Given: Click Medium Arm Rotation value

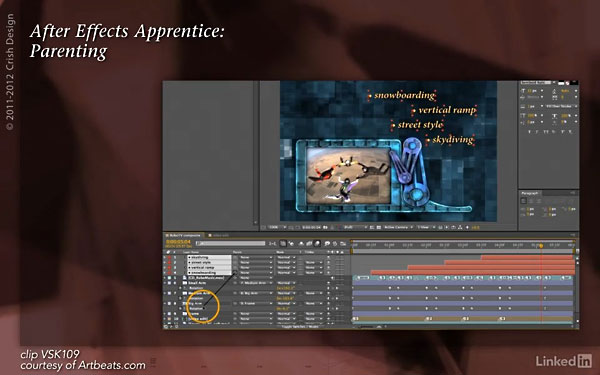Looking at the screenshot, I should click(x=285, y=298).
